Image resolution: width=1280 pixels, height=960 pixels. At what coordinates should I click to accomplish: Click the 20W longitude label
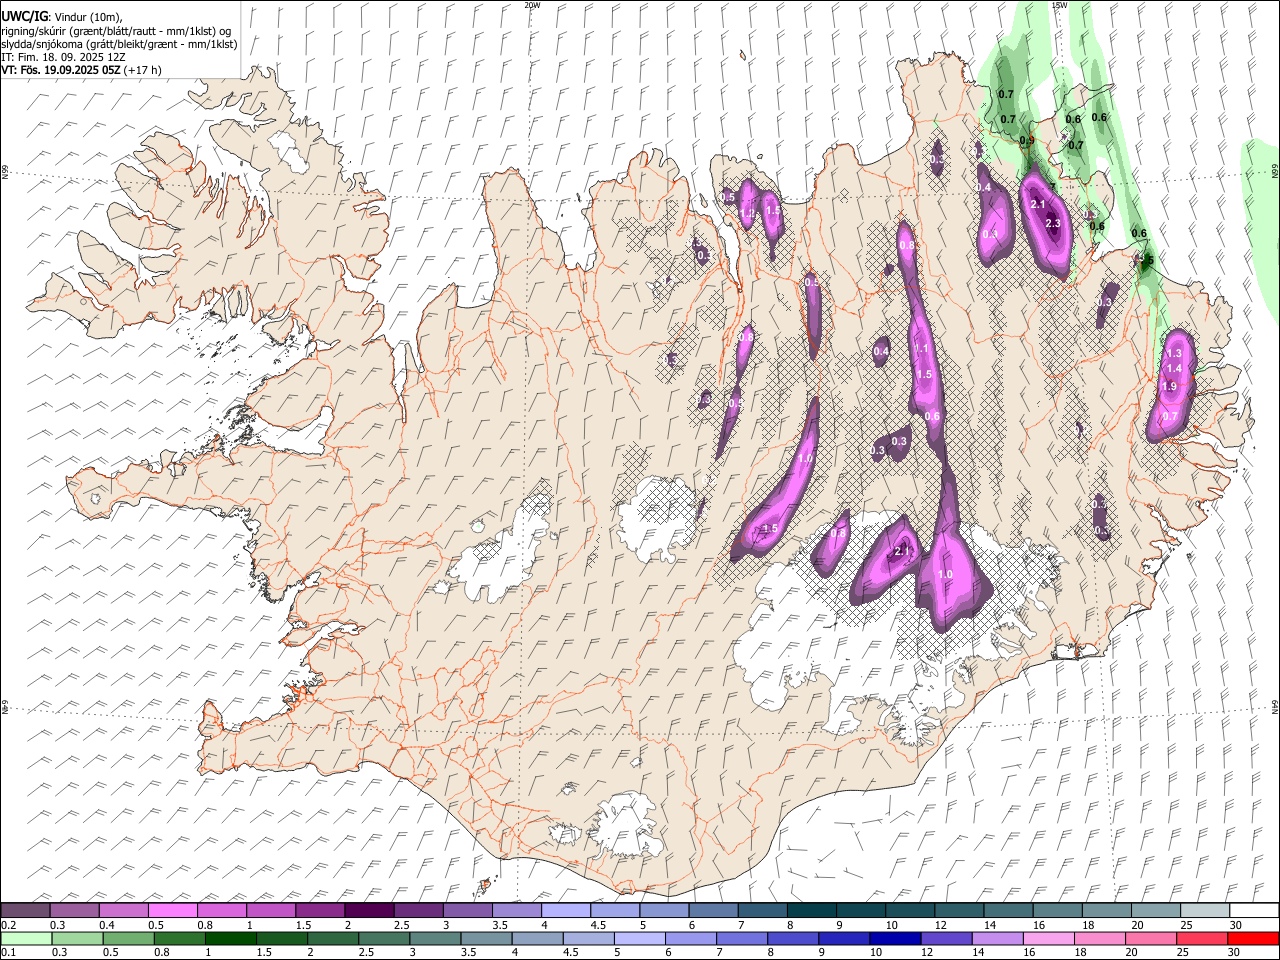[x=532, y=5]
